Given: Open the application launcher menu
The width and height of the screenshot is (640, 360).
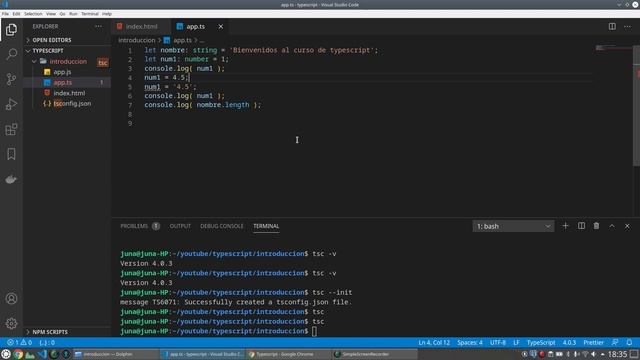Looking at the screenshot, I should [x=6, y=354].
